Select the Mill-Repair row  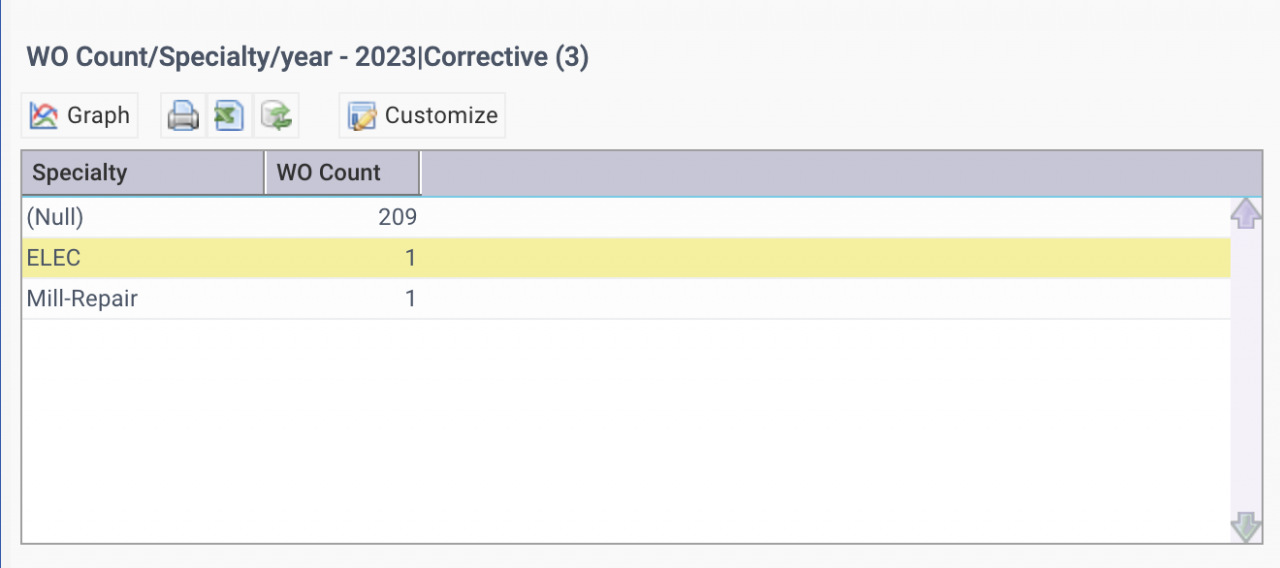pos(82,299)
